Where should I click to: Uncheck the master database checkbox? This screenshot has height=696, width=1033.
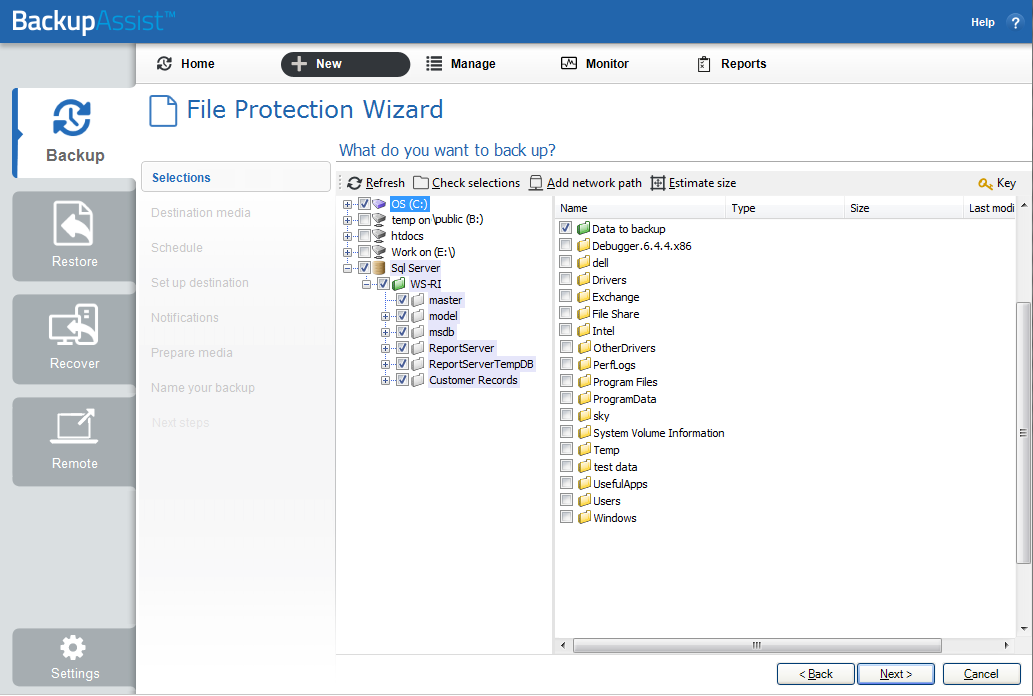[403, 300]
